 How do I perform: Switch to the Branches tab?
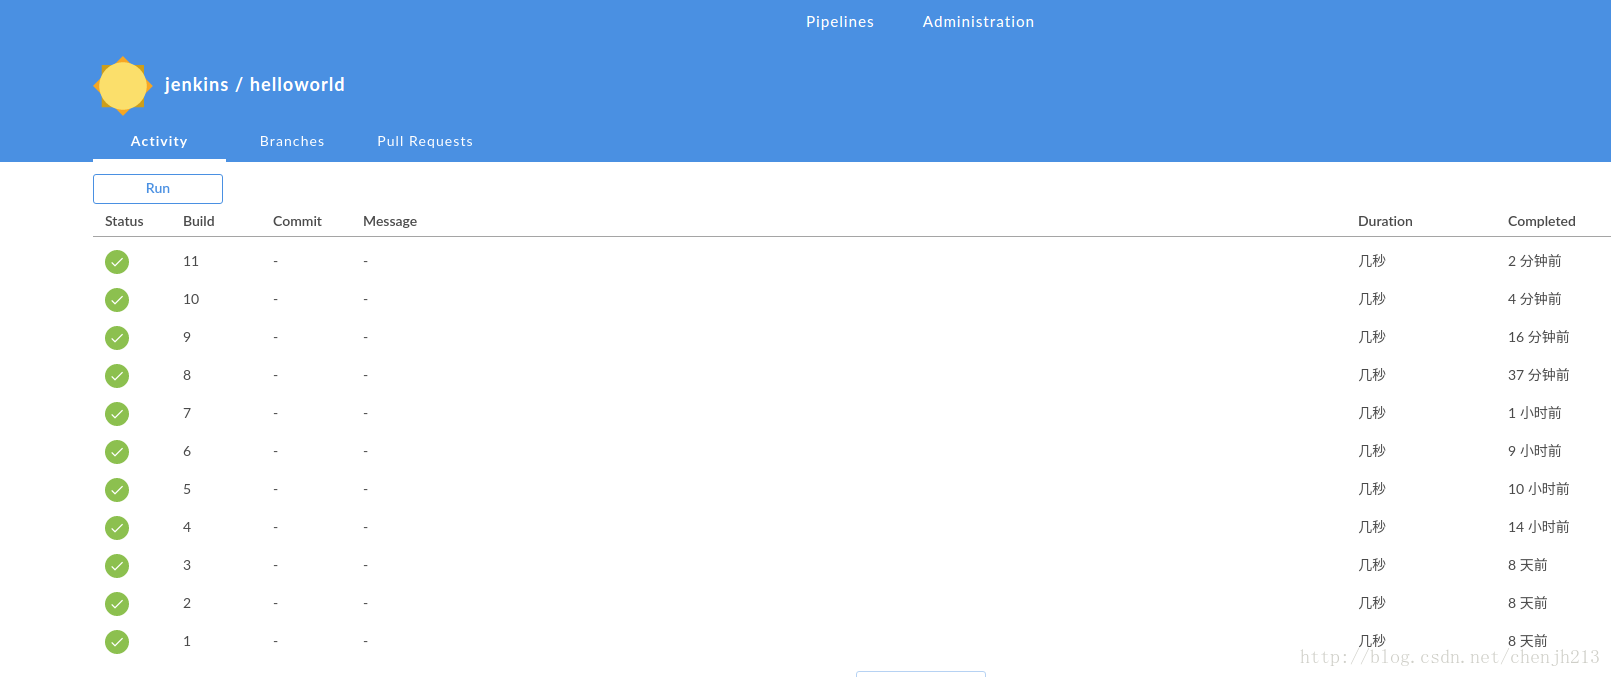292,141
